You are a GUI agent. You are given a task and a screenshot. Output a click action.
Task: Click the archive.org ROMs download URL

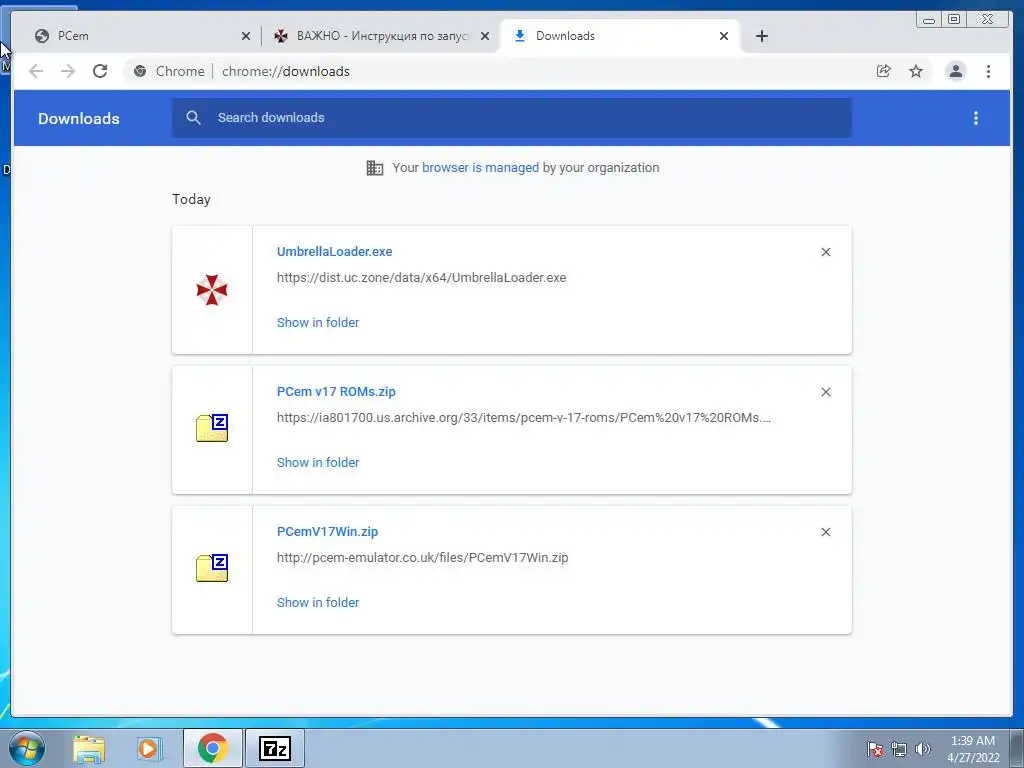coord(524,418)
